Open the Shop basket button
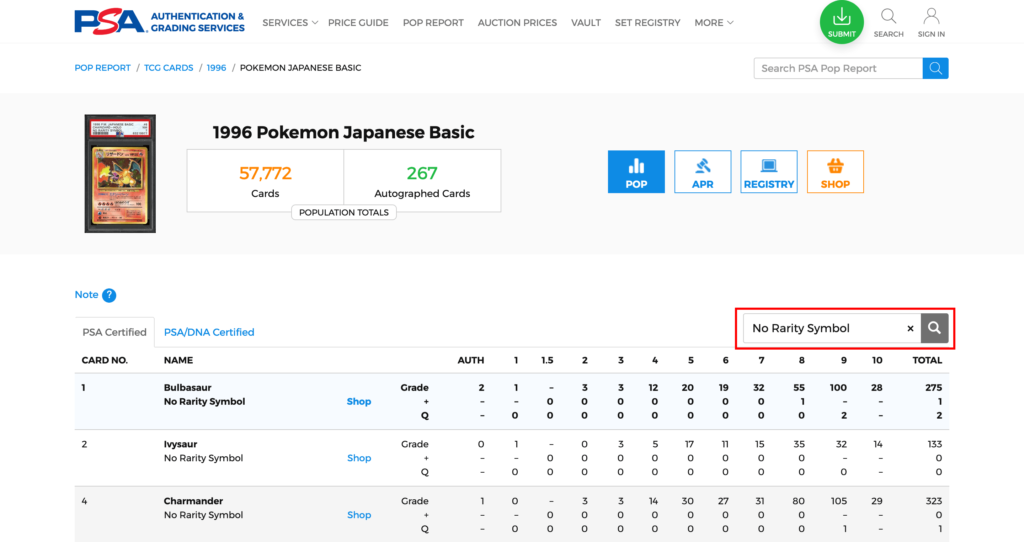The height and width of the screenshot is (542, 1024). [835, 172]
